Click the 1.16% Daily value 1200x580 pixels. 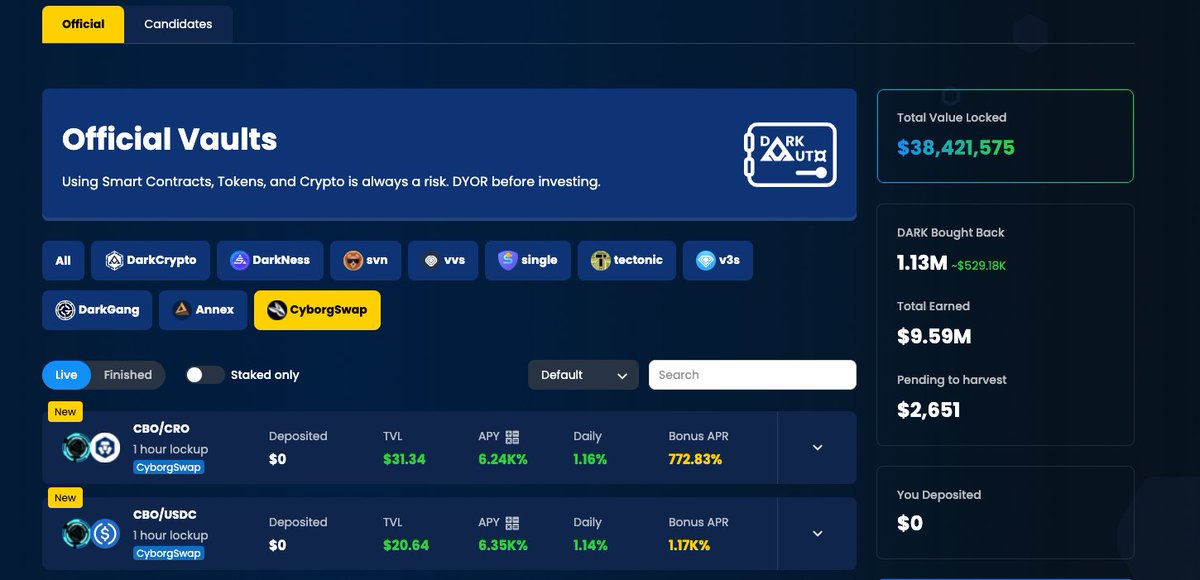point(590,459)
